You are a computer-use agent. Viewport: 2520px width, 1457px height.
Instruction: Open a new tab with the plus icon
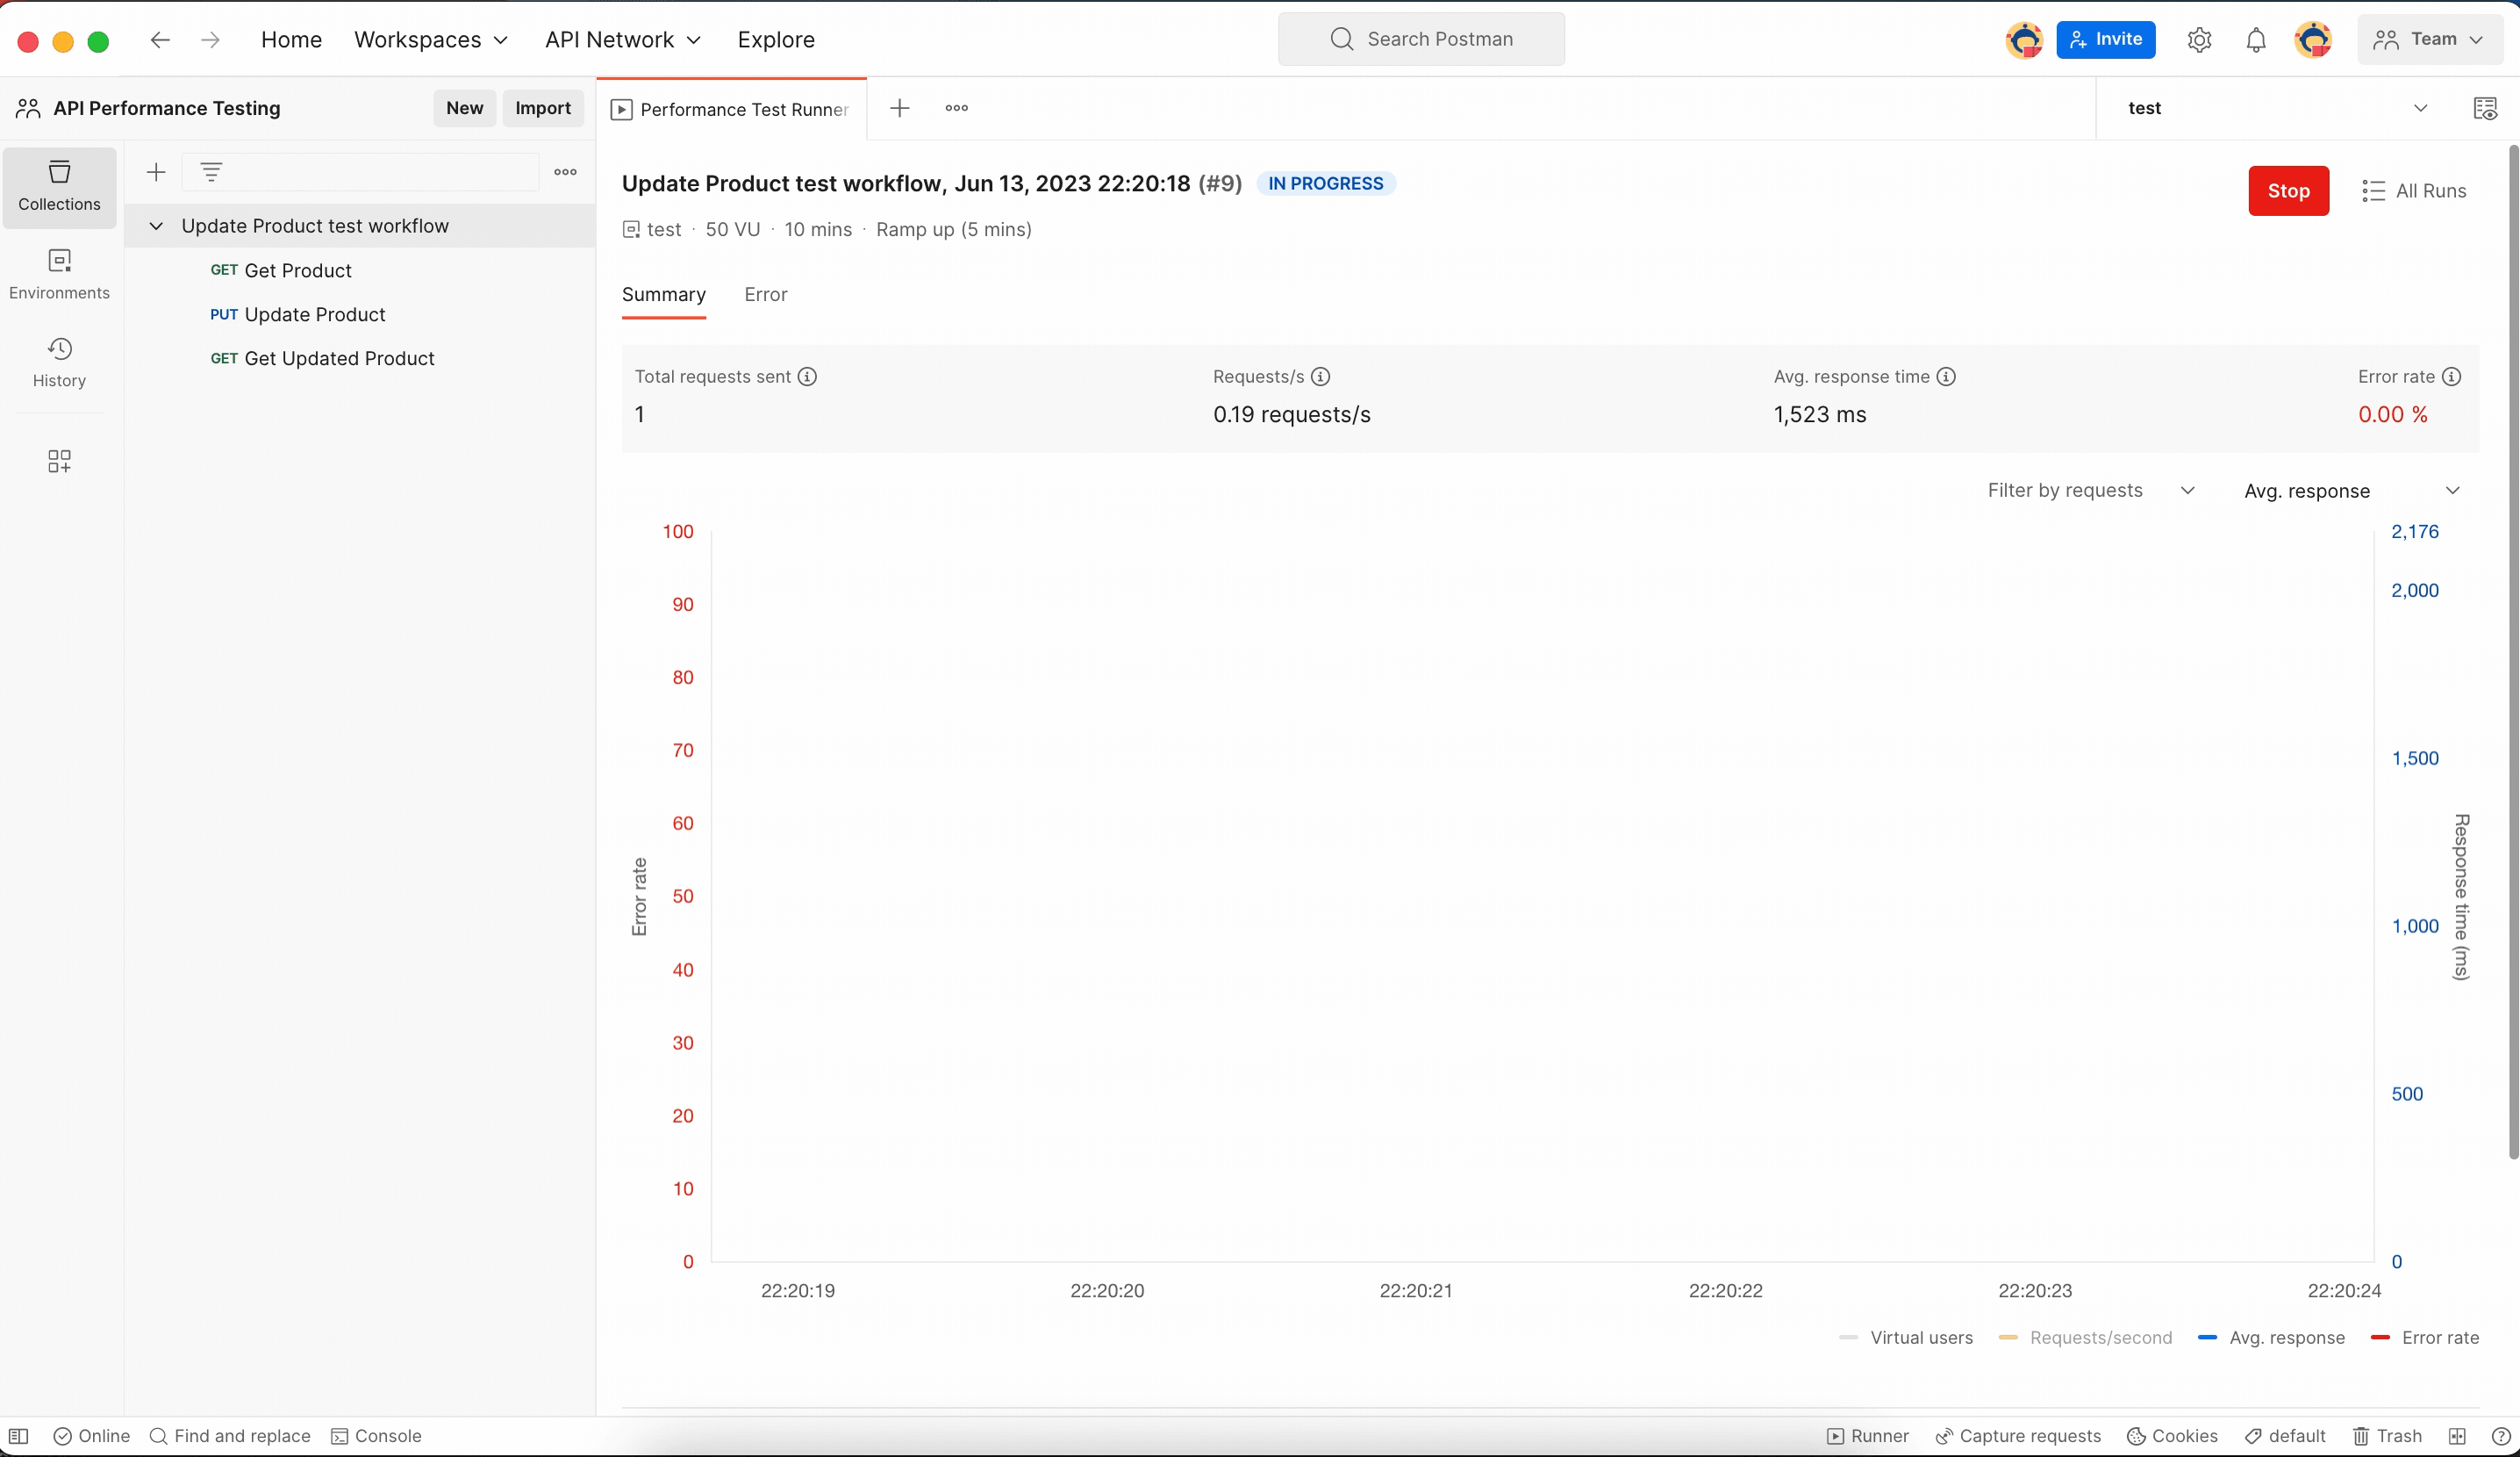[900, 108]
